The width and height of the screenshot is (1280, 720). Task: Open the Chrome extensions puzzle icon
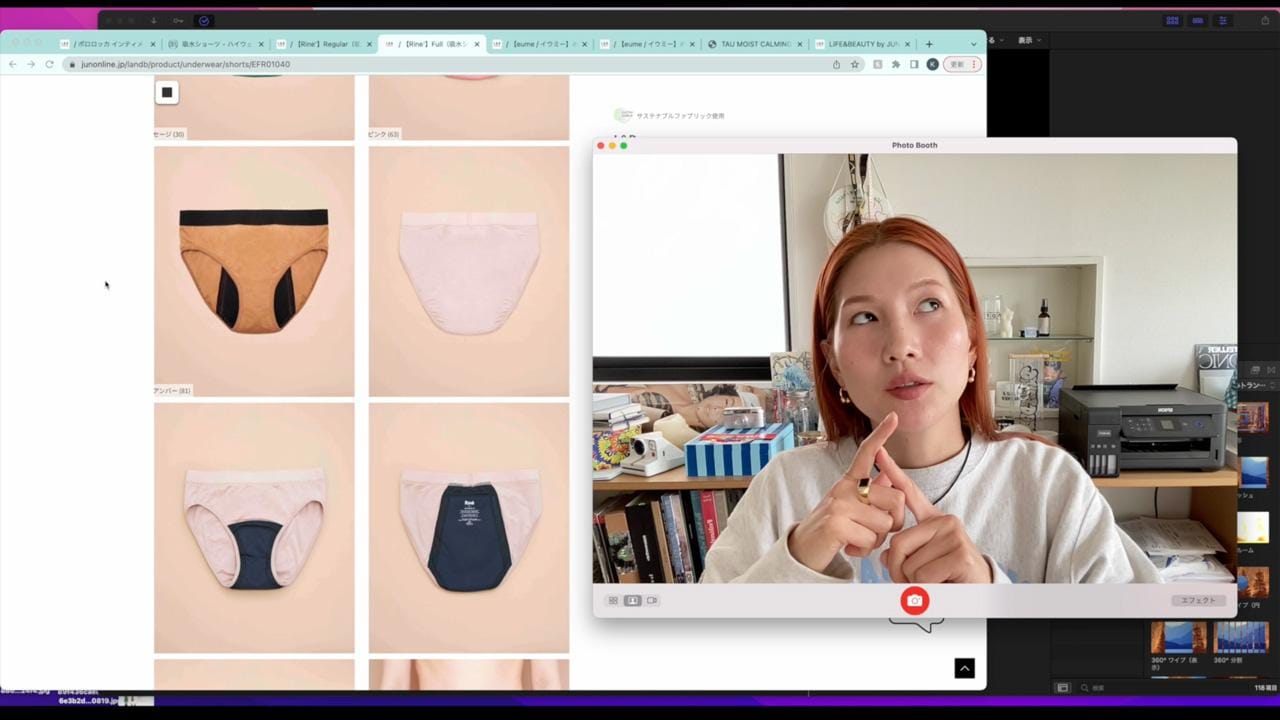(x=896, y=64)
